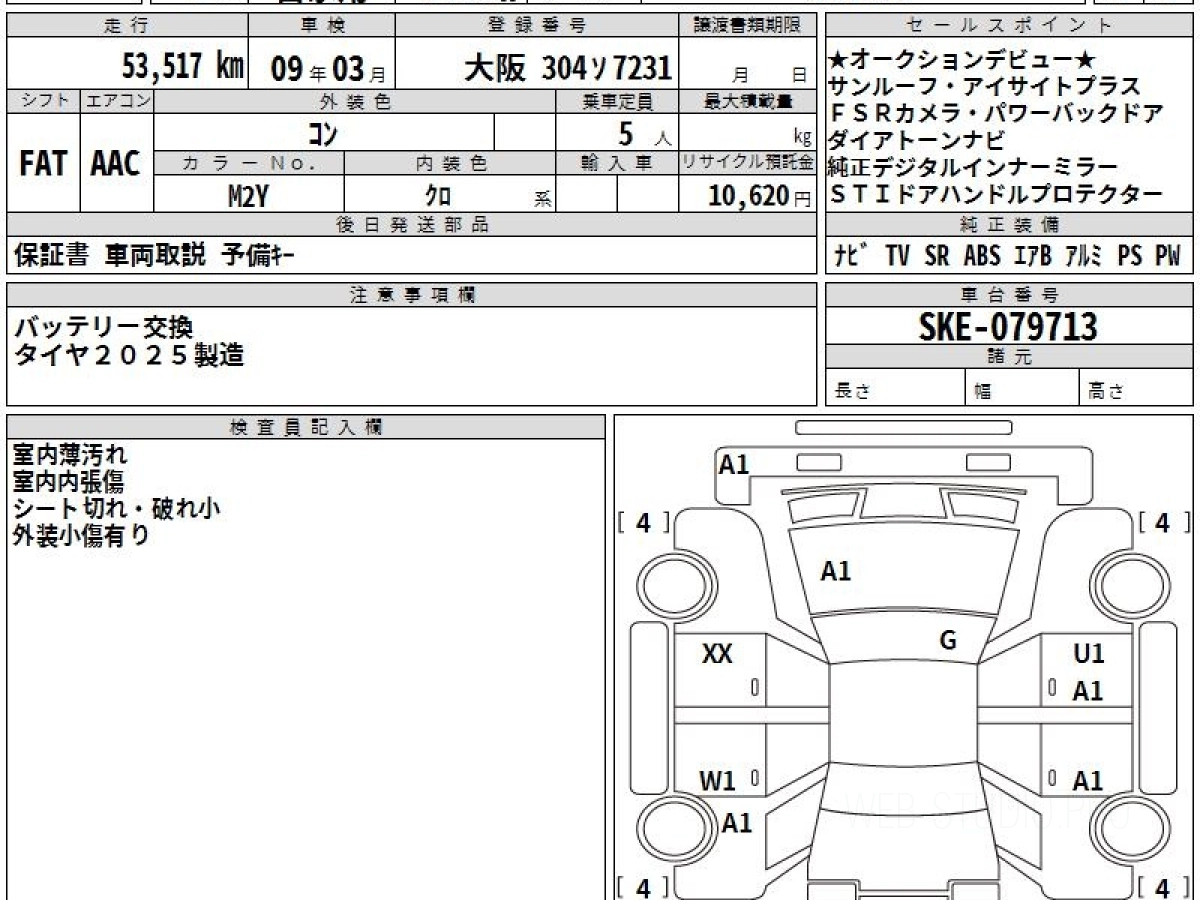This screenshot has width=1200, height=900.
Task: Select the バッテリー交換 note text
Action: [104, 328]
